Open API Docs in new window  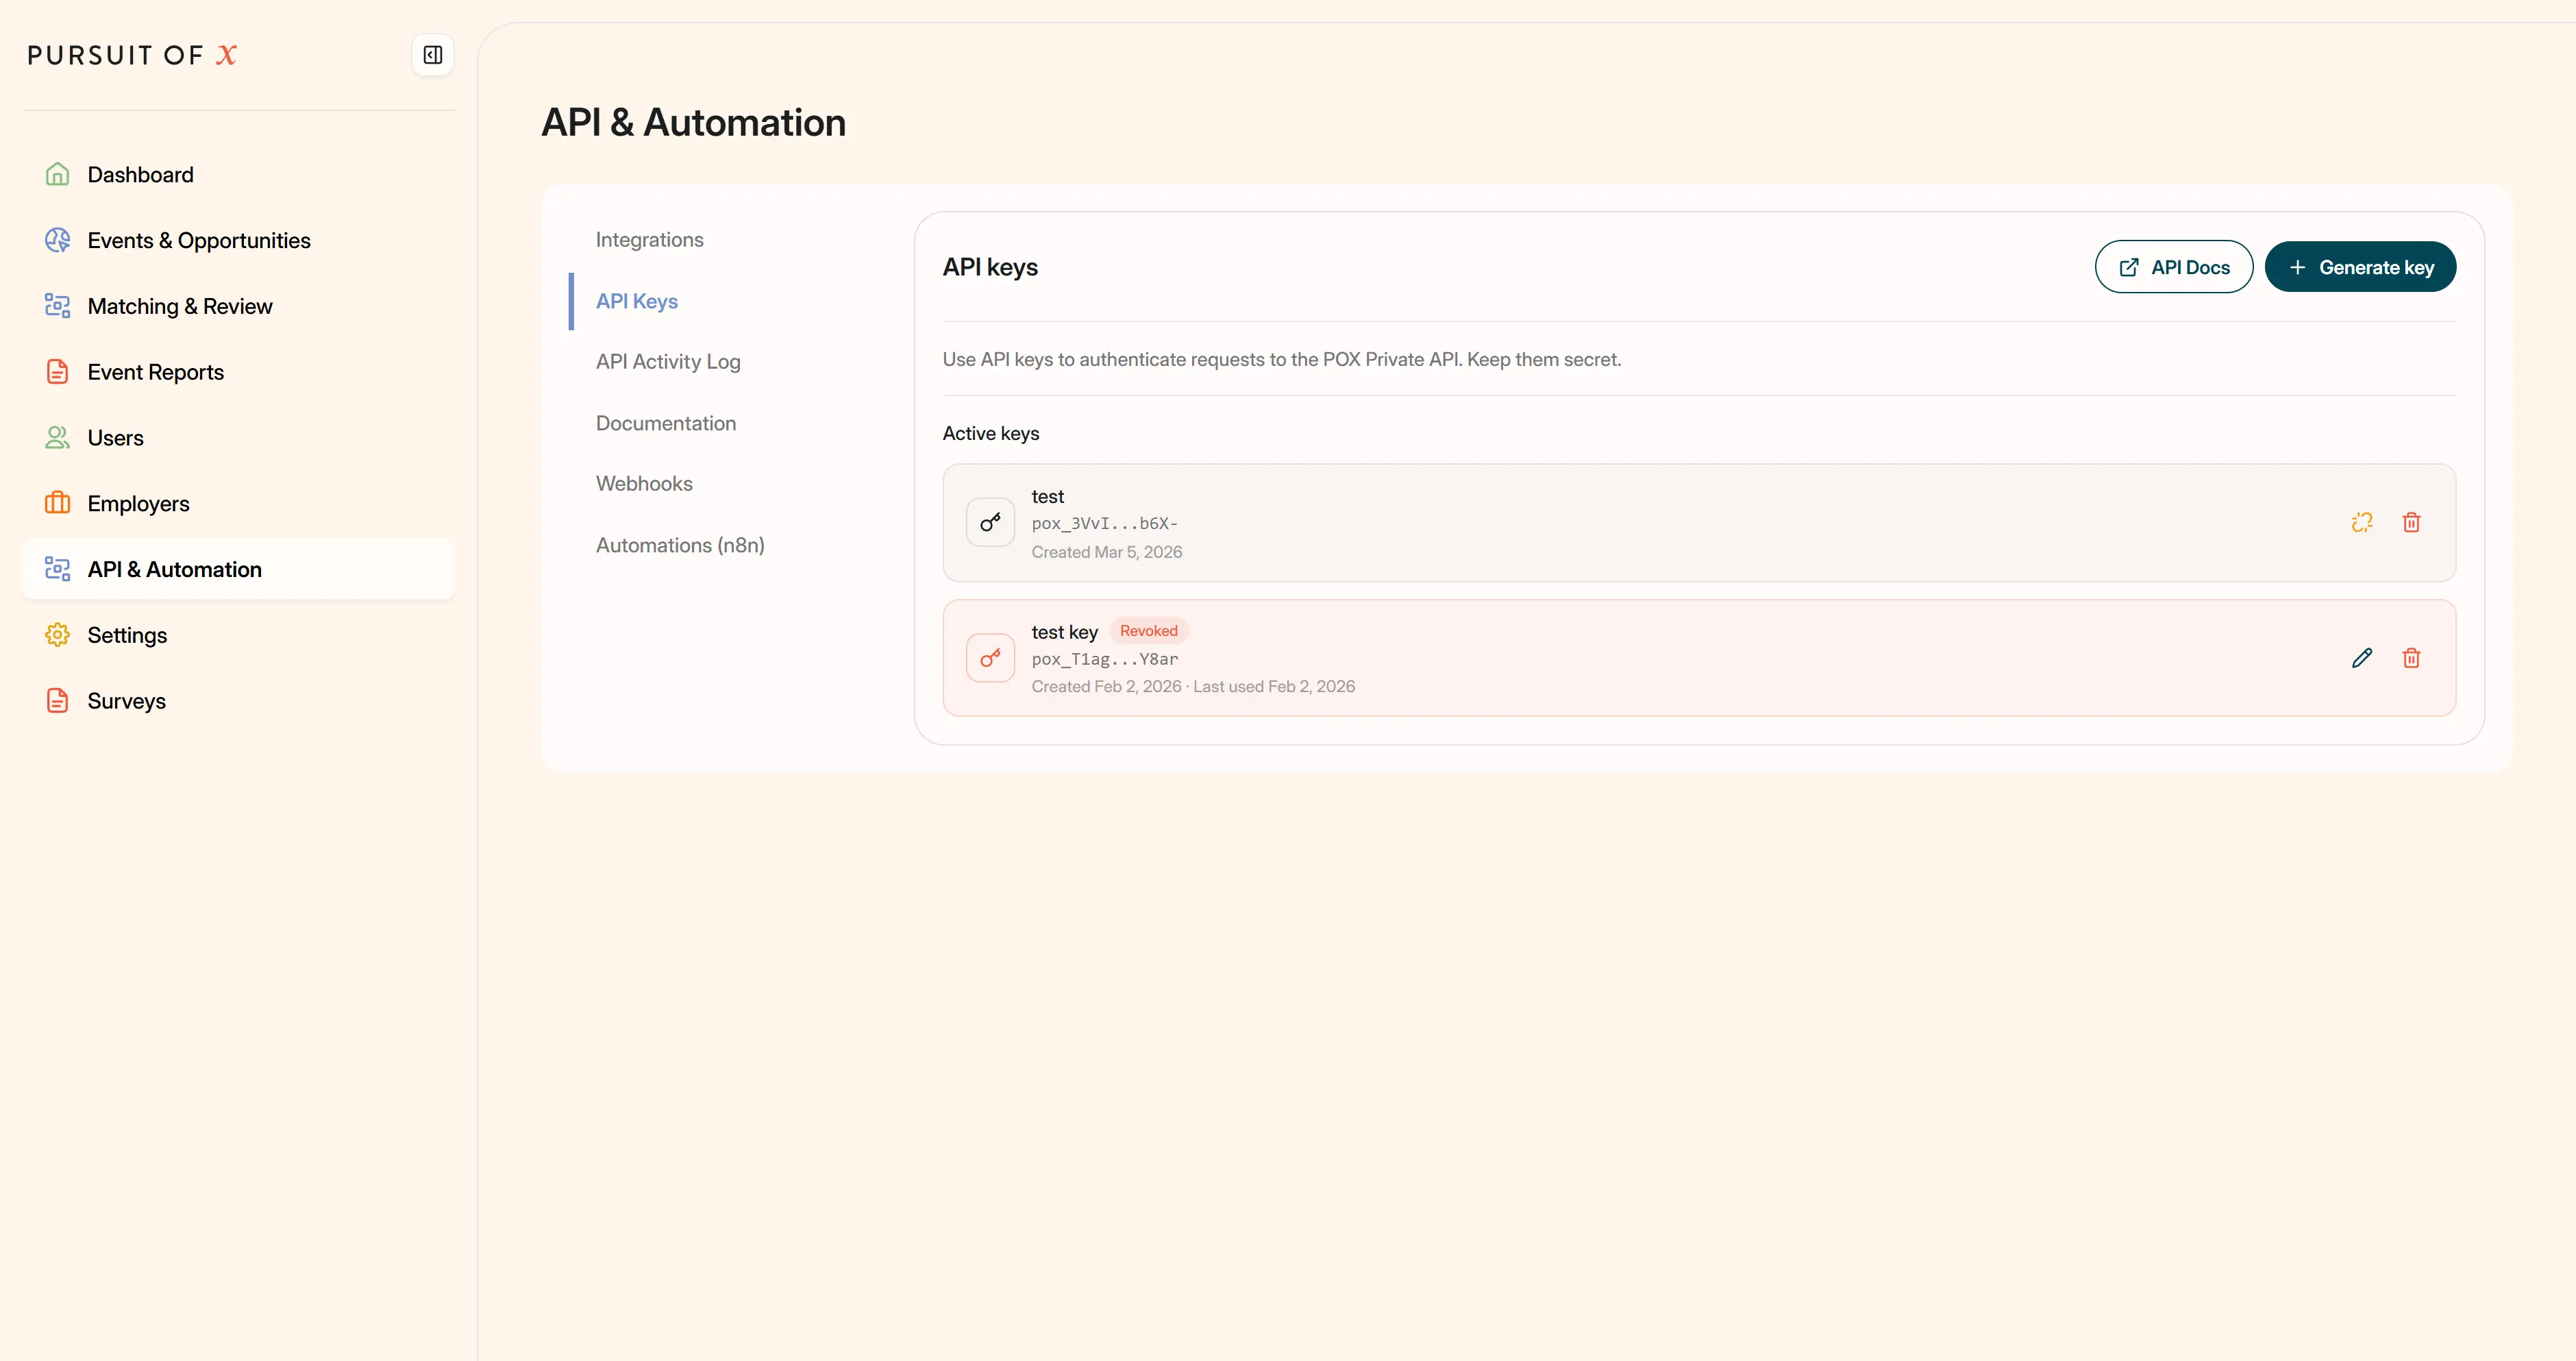(x=2173, y=267)
